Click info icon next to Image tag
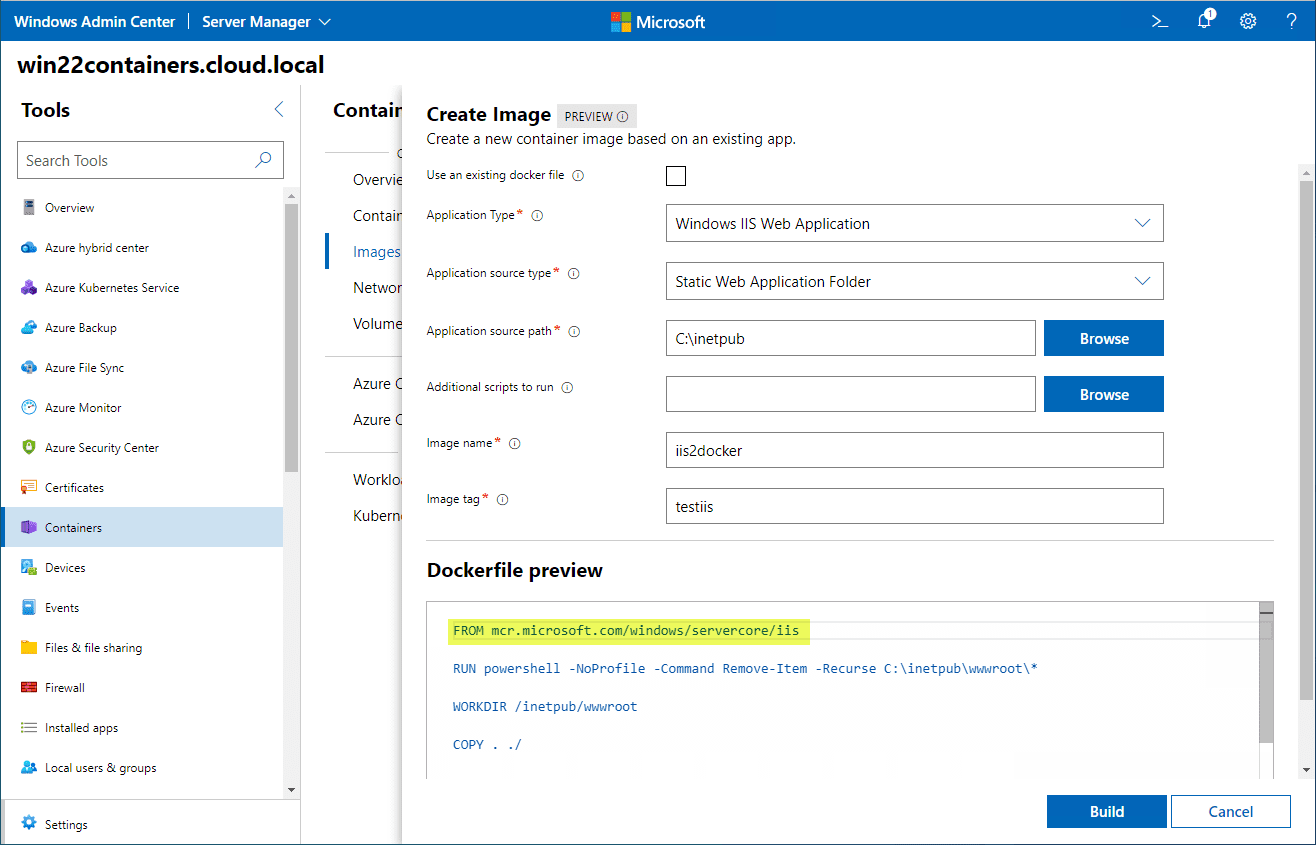This screenshot has width=1316, height=845. (503, 500)
